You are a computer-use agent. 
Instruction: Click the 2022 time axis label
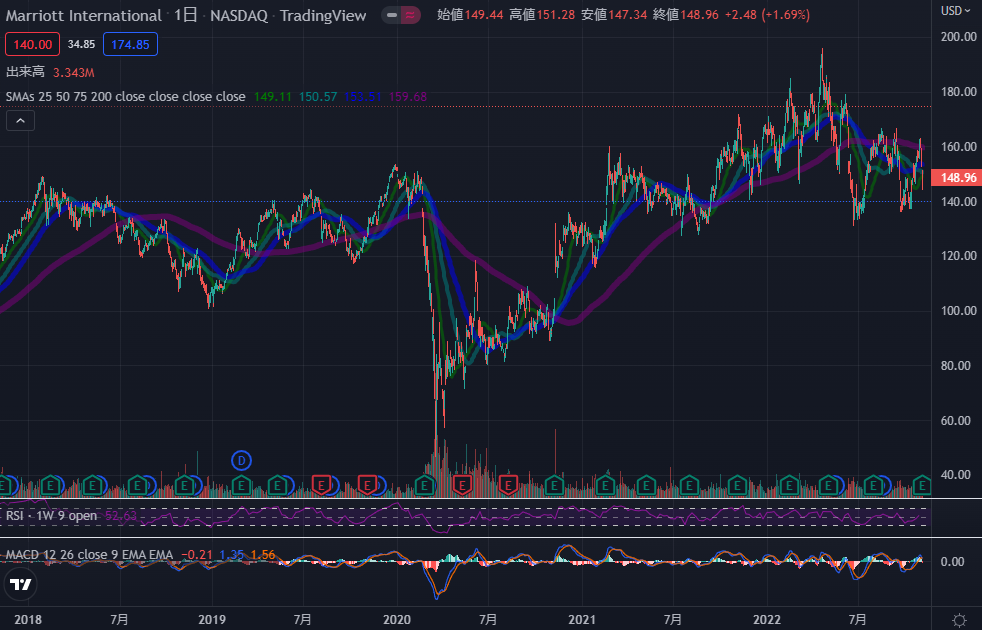(x=767, y=619)
